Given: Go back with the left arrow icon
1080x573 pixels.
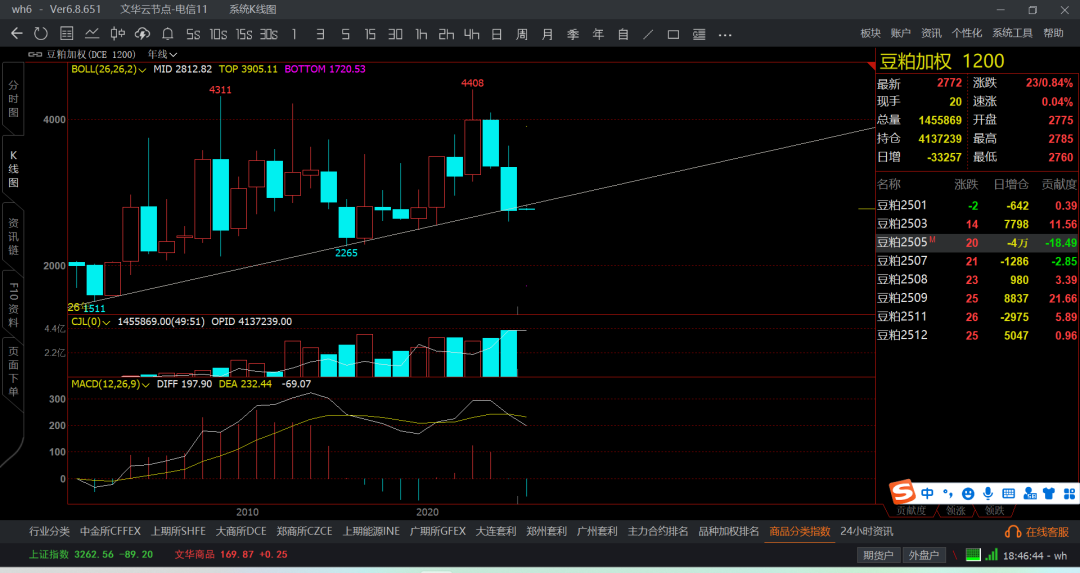Looking at the screenshot, I should point(17,34).
